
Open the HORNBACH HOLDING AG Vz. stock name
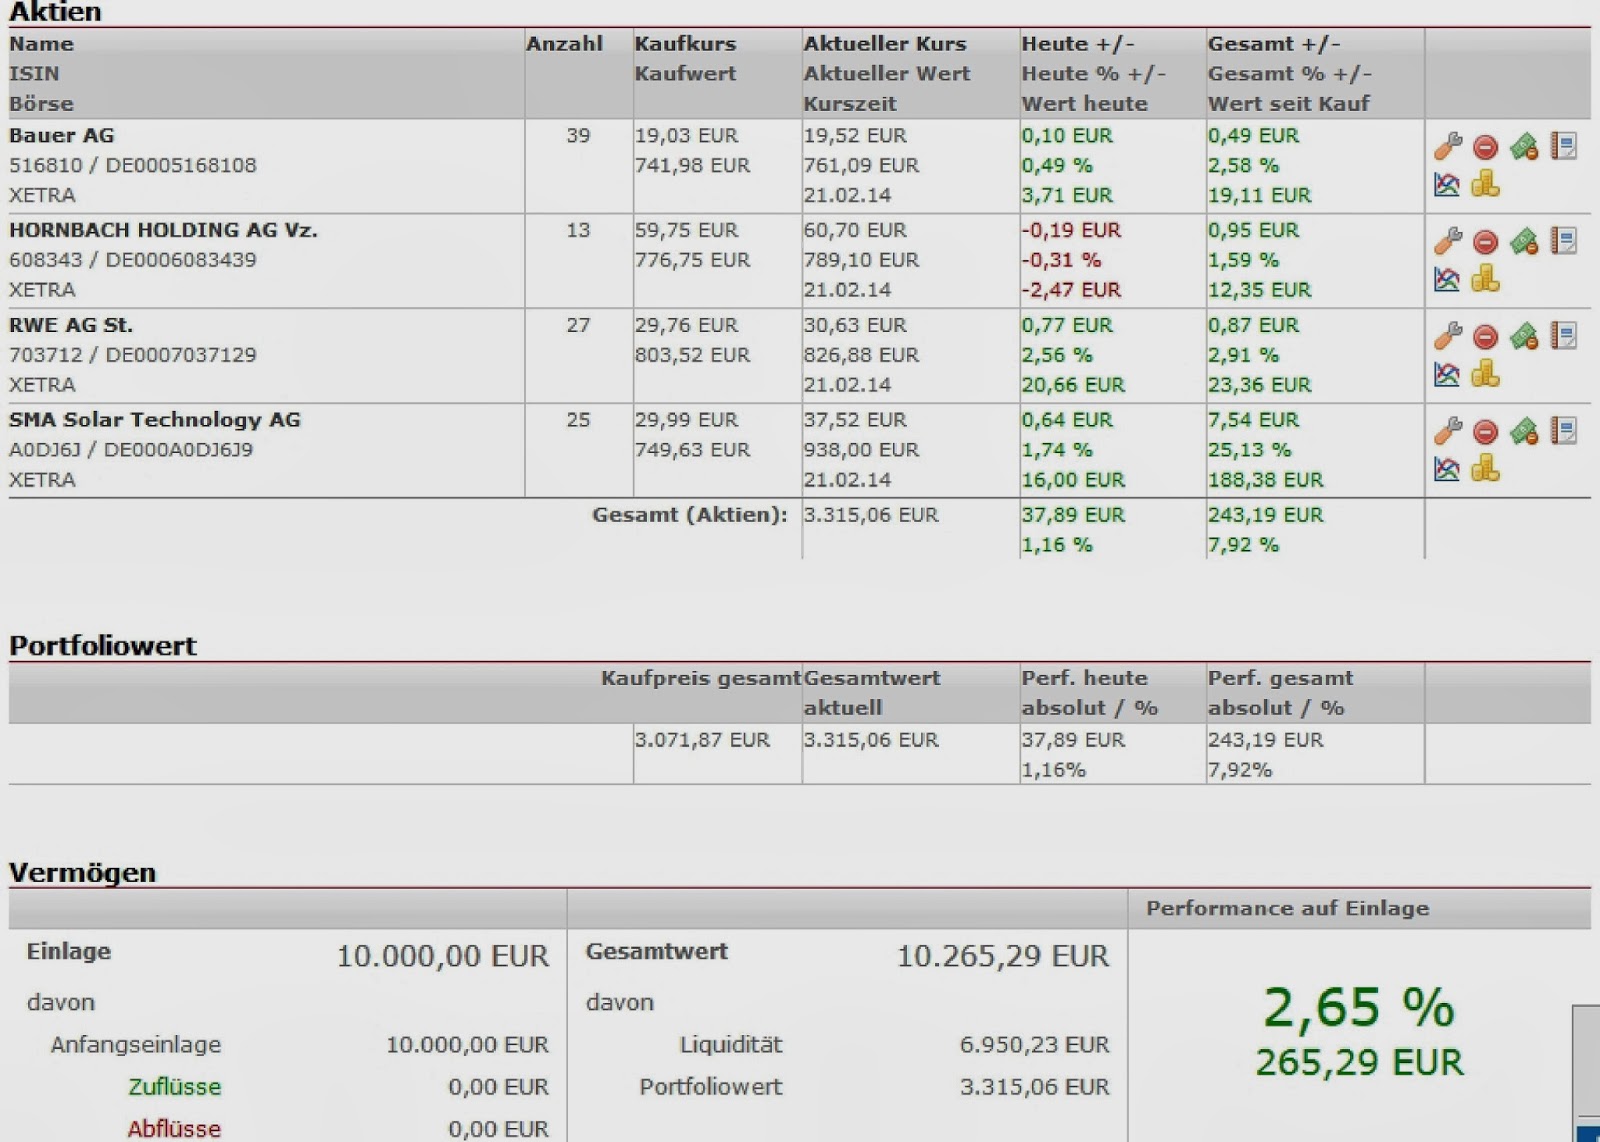(x=163, y=230)
